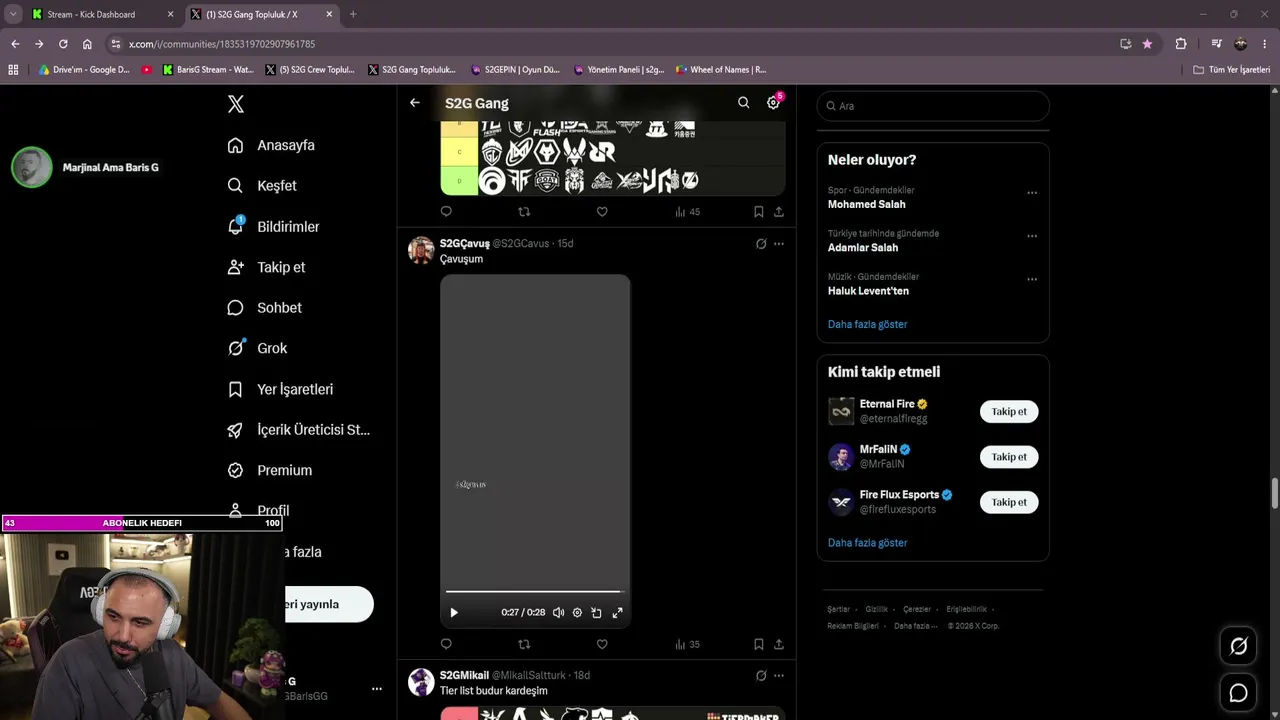Go to Anasayfa in the sidebar
The width and height of the screenshot is (1280, 720).
tap(271, 145)
